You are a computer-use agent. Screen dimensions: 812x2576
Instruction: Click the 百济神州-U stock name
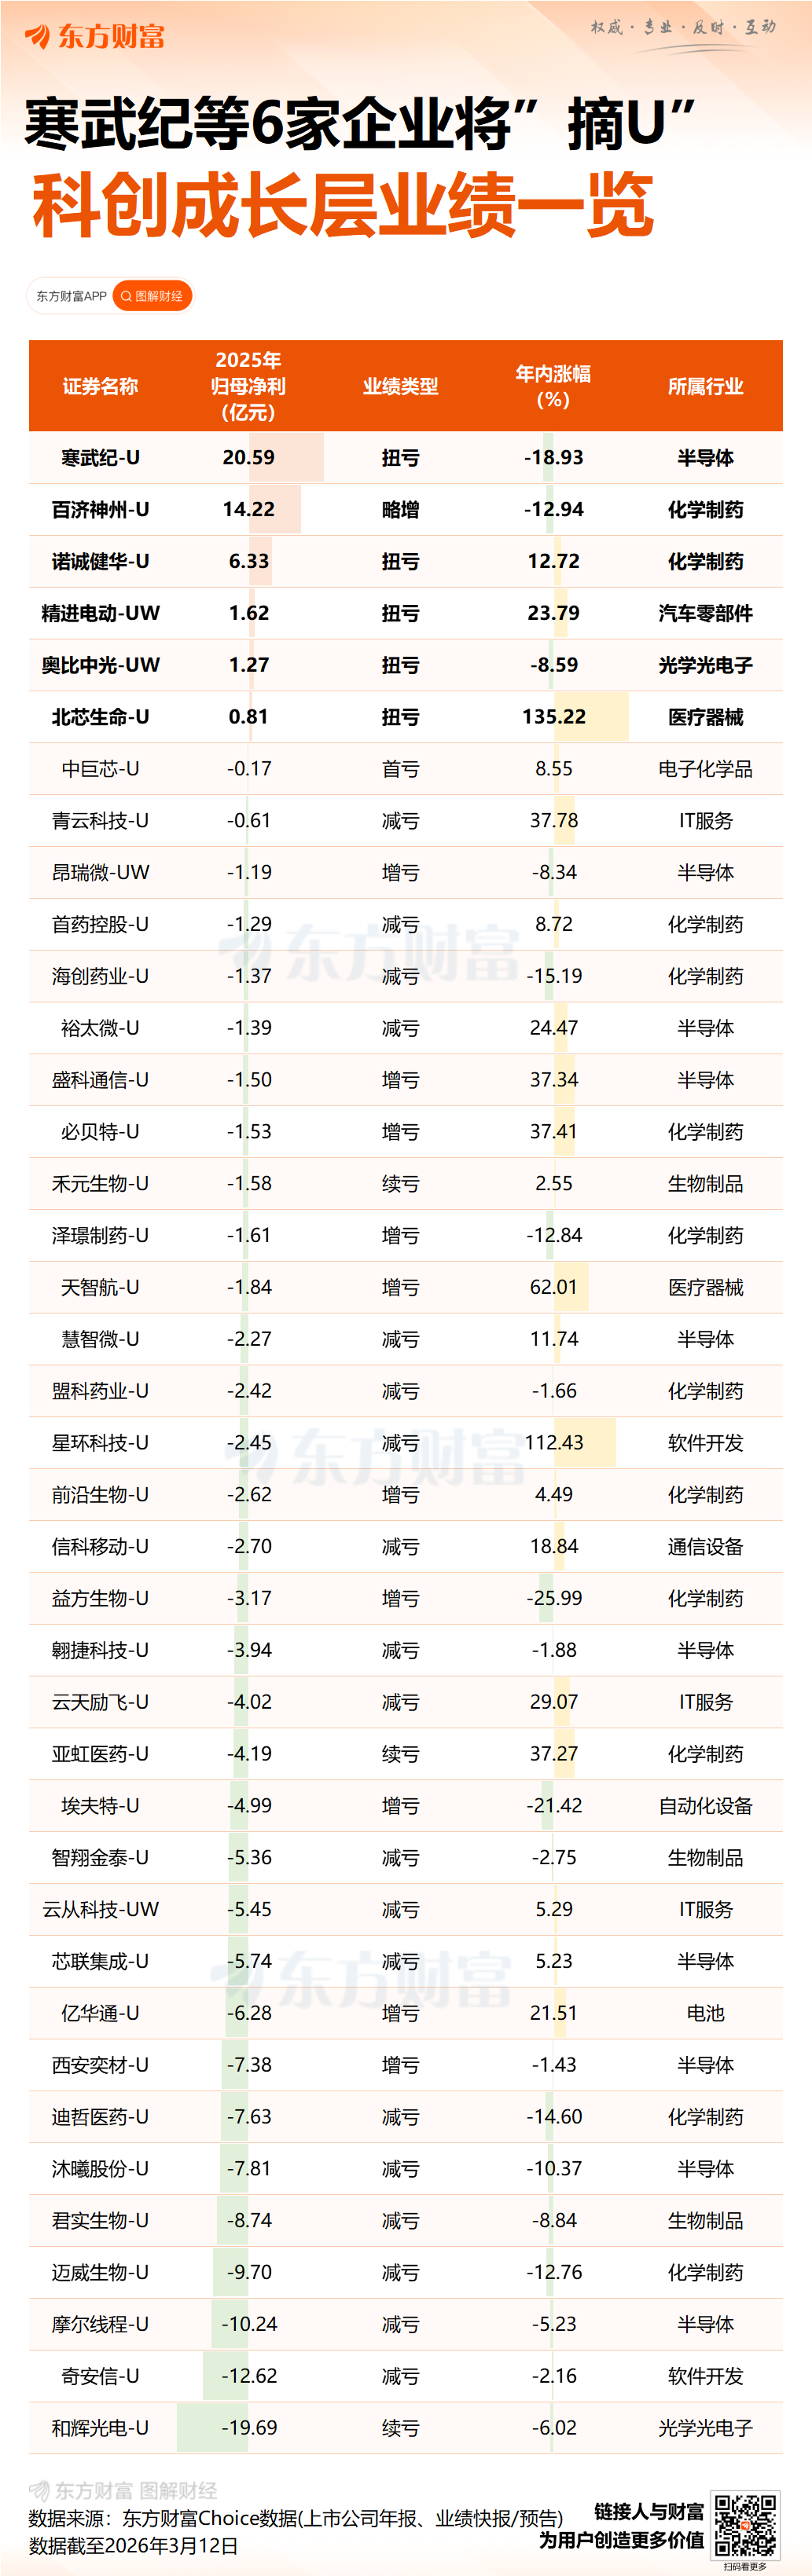pyautogui.click(x=100, y=509)
